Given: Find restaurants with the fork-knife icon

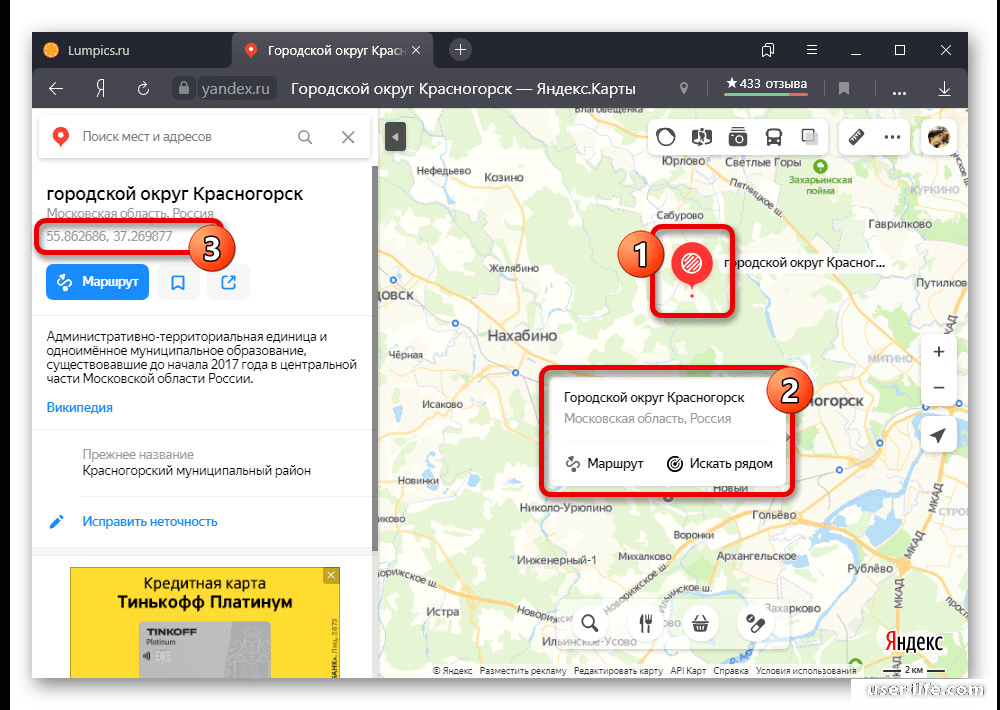Looking at the screenshot, I should [x=645, y=623].
